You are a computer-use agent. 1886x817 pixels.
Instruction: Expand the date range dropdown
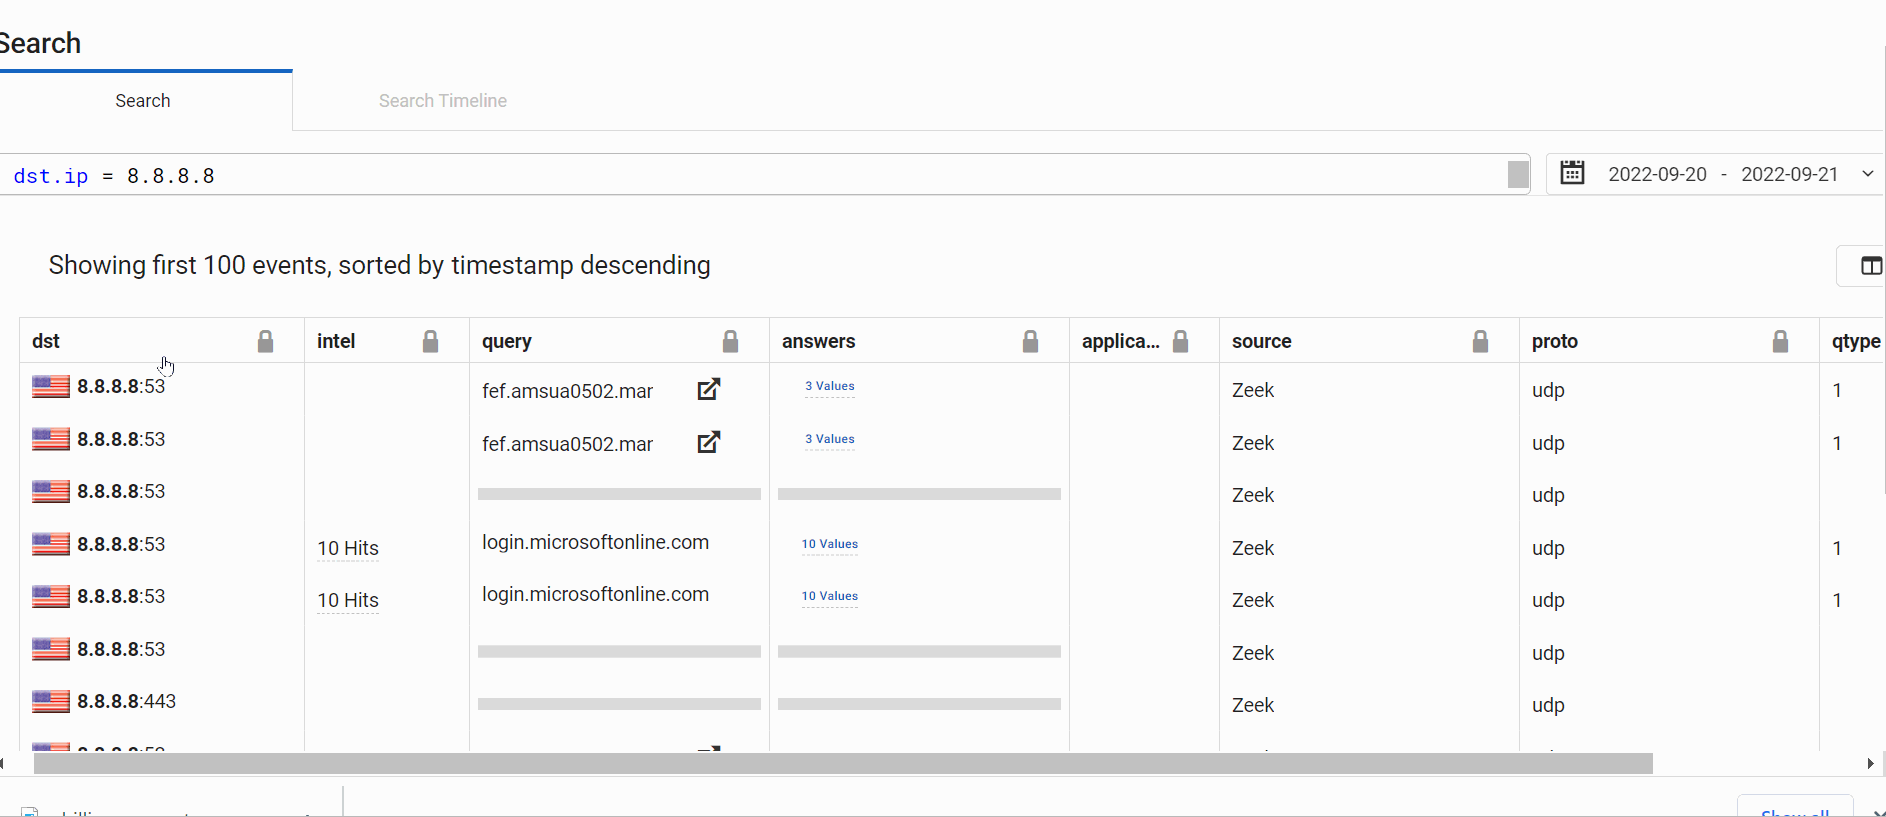[1867, 174]
